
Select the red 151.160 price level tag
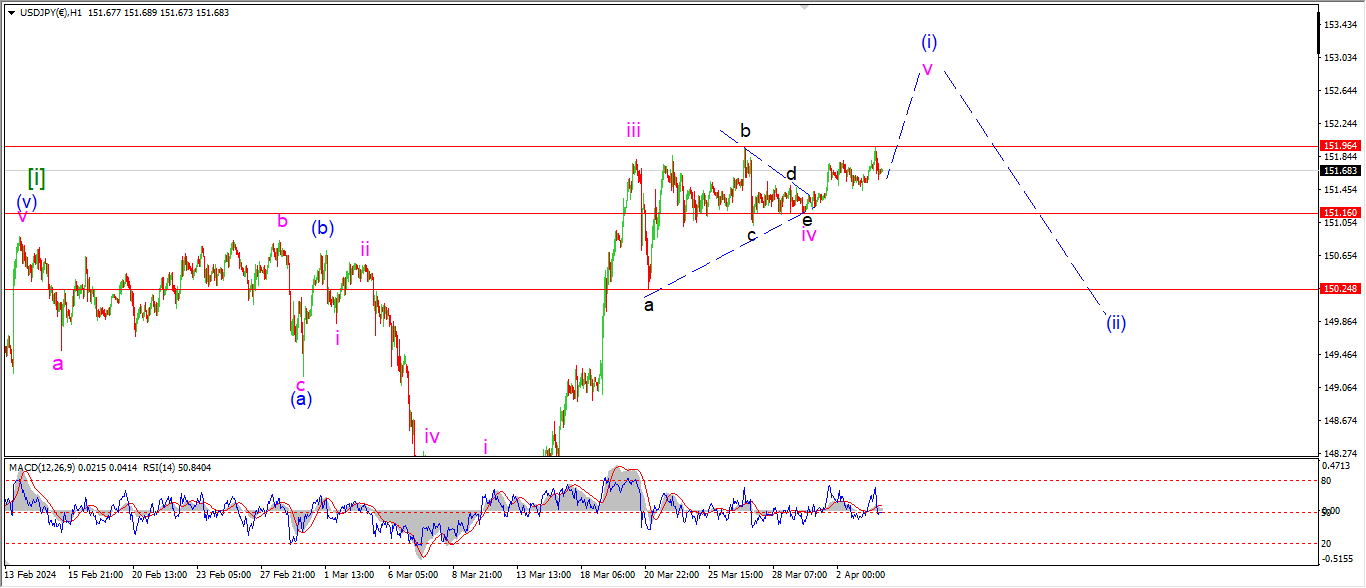click(1339, 213)
